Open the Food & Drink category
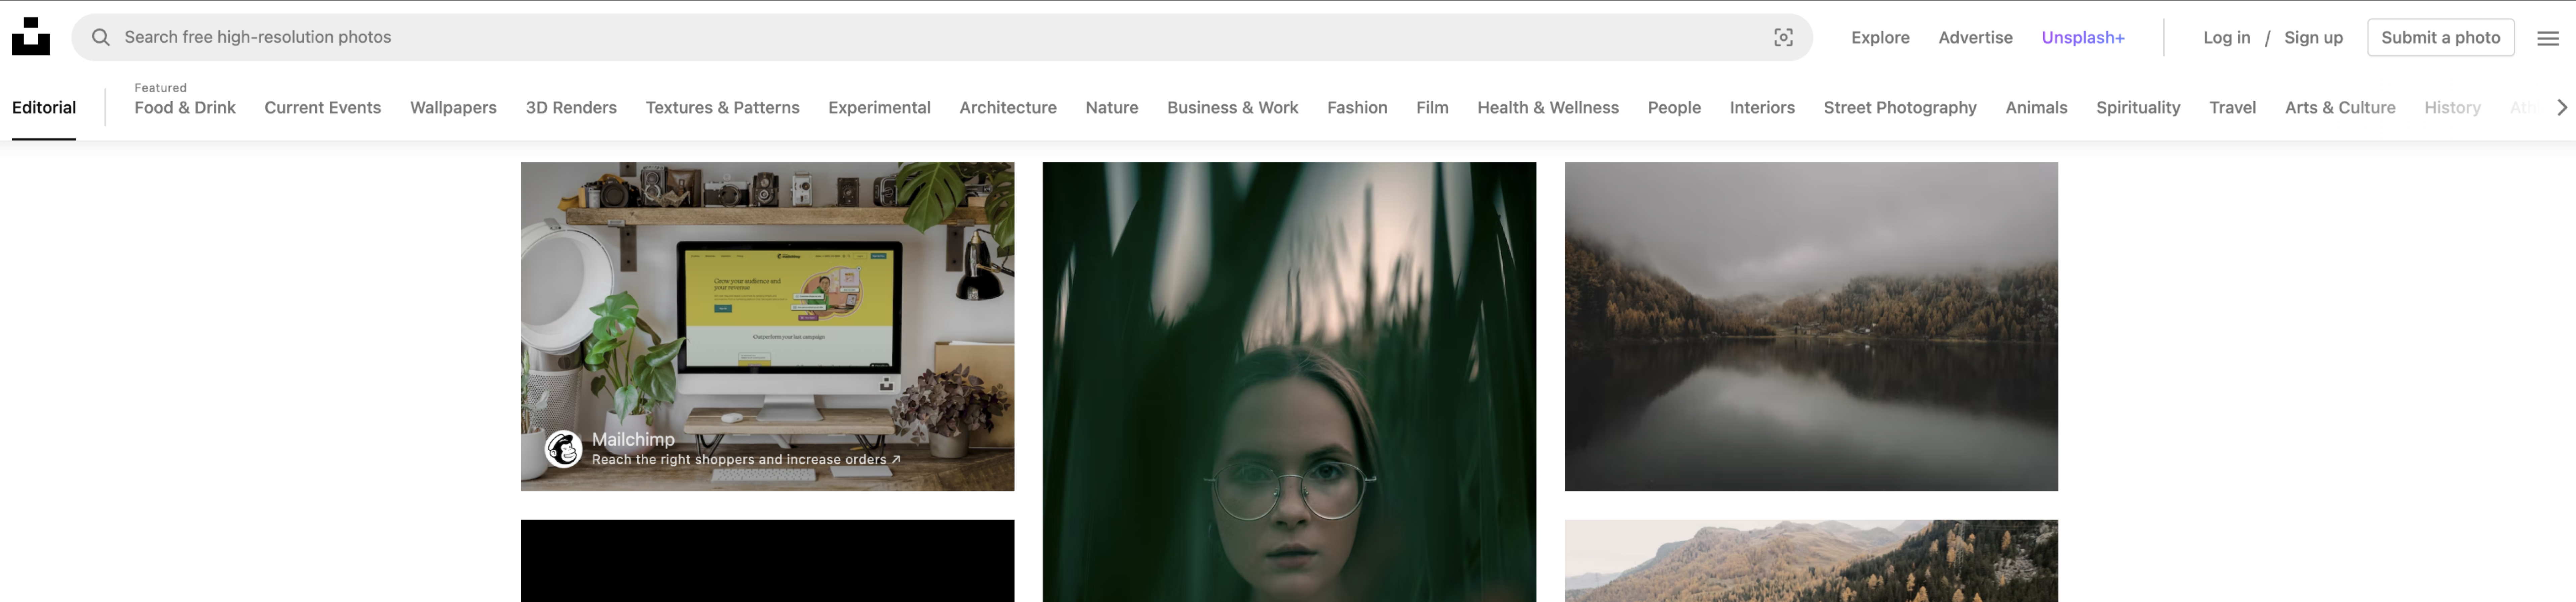The image size is (2576, 602). (185, 107)
